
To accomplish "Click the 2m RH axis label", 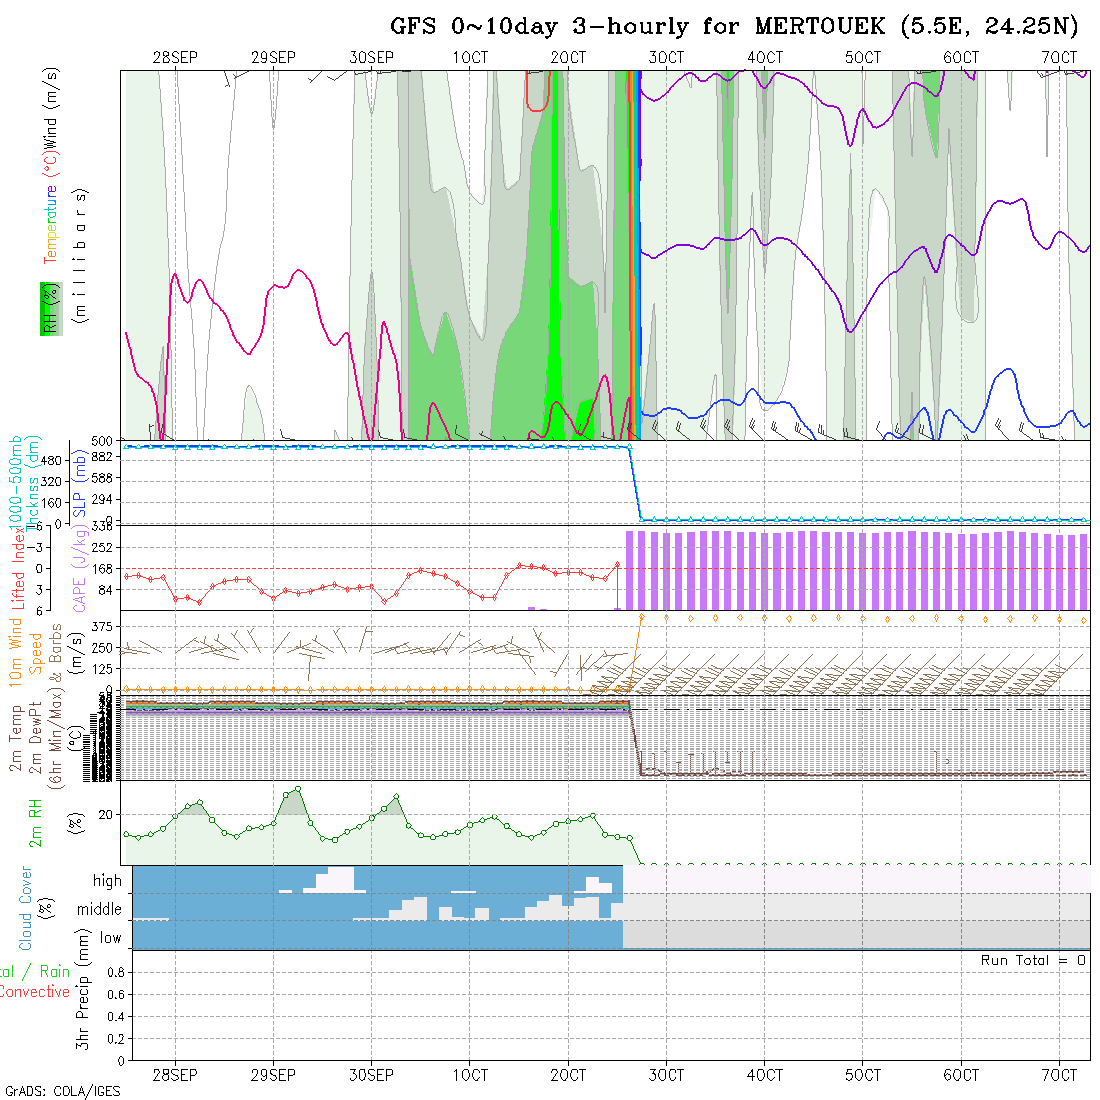I will 36,824.
